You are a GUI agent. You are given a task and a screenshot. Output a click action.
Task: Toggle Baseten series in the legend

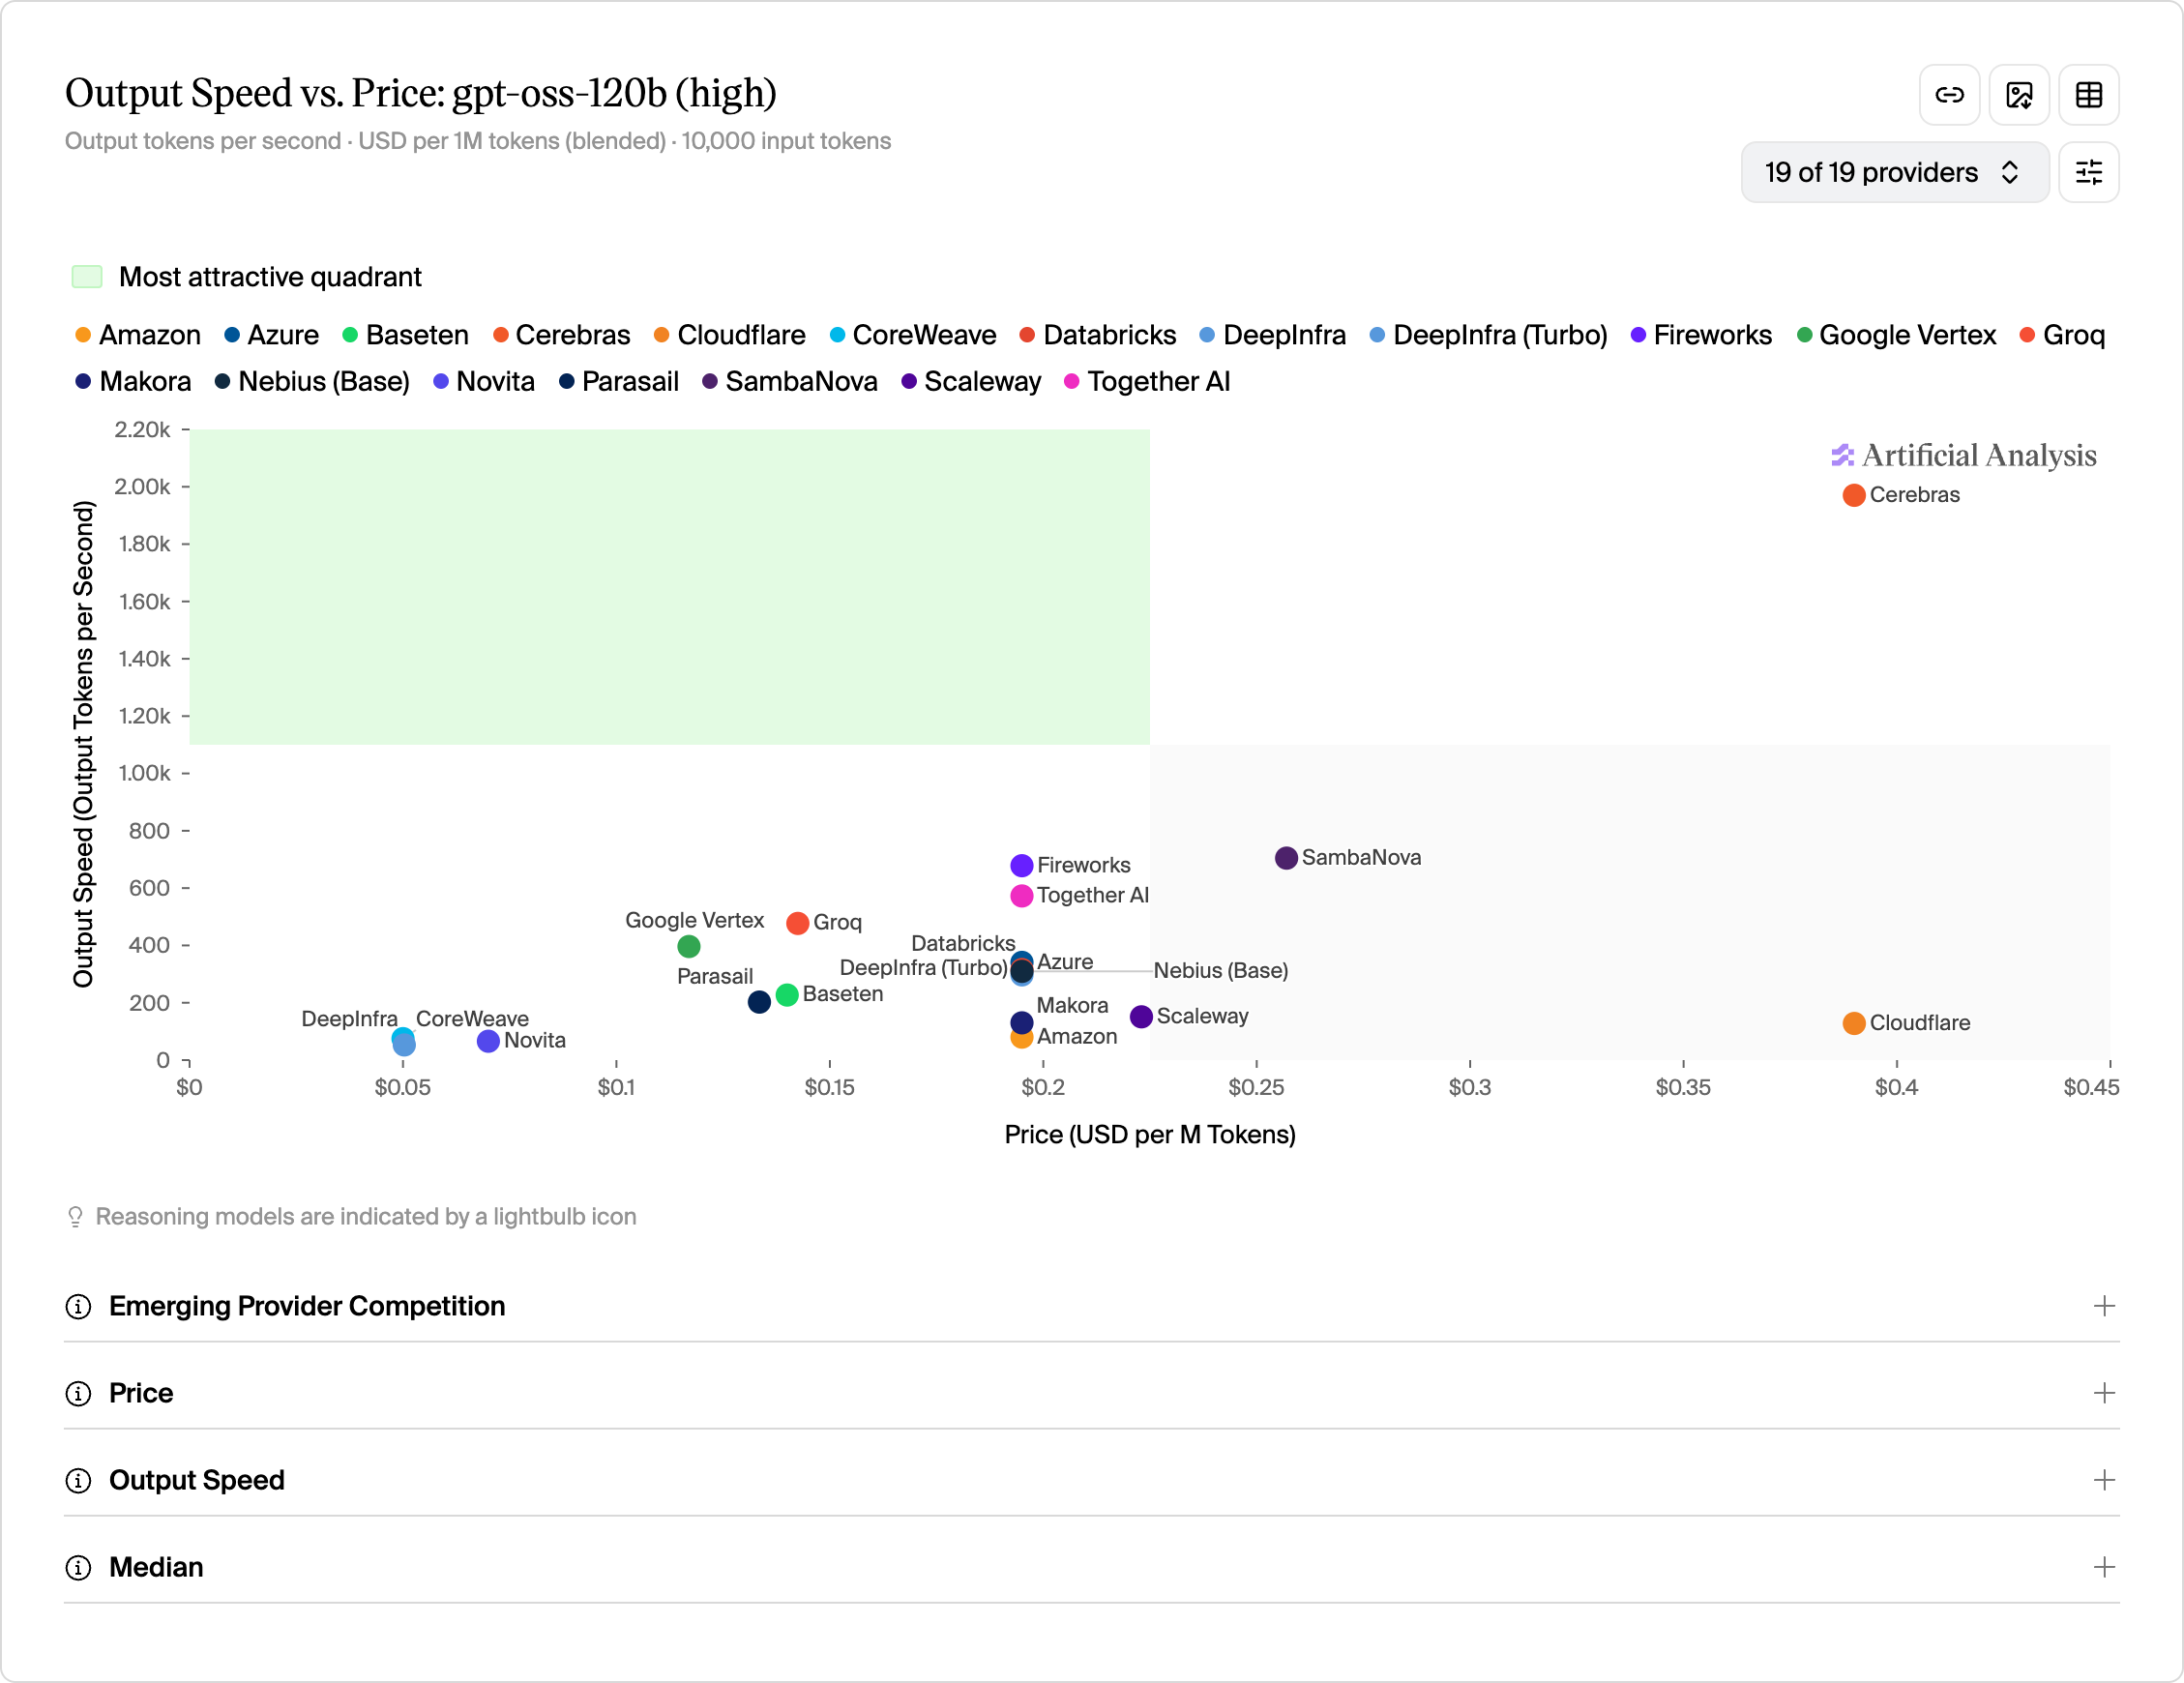(406, 335)
